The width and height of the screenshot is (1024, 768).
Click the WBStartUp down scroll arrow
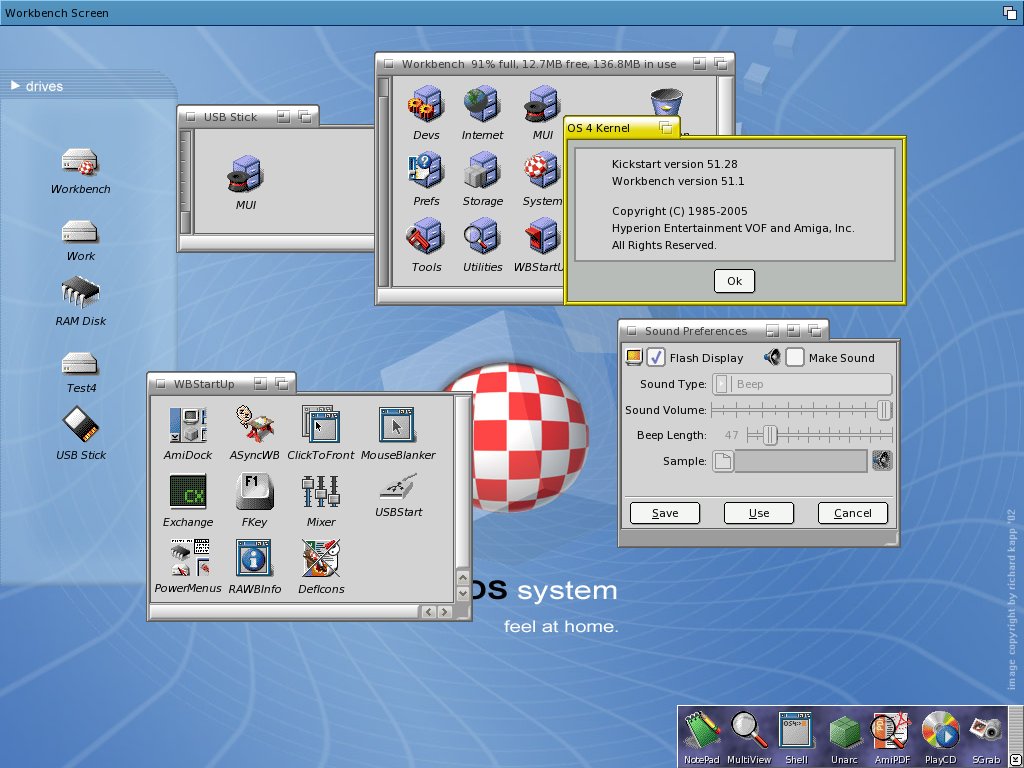(x=461, y=593)
